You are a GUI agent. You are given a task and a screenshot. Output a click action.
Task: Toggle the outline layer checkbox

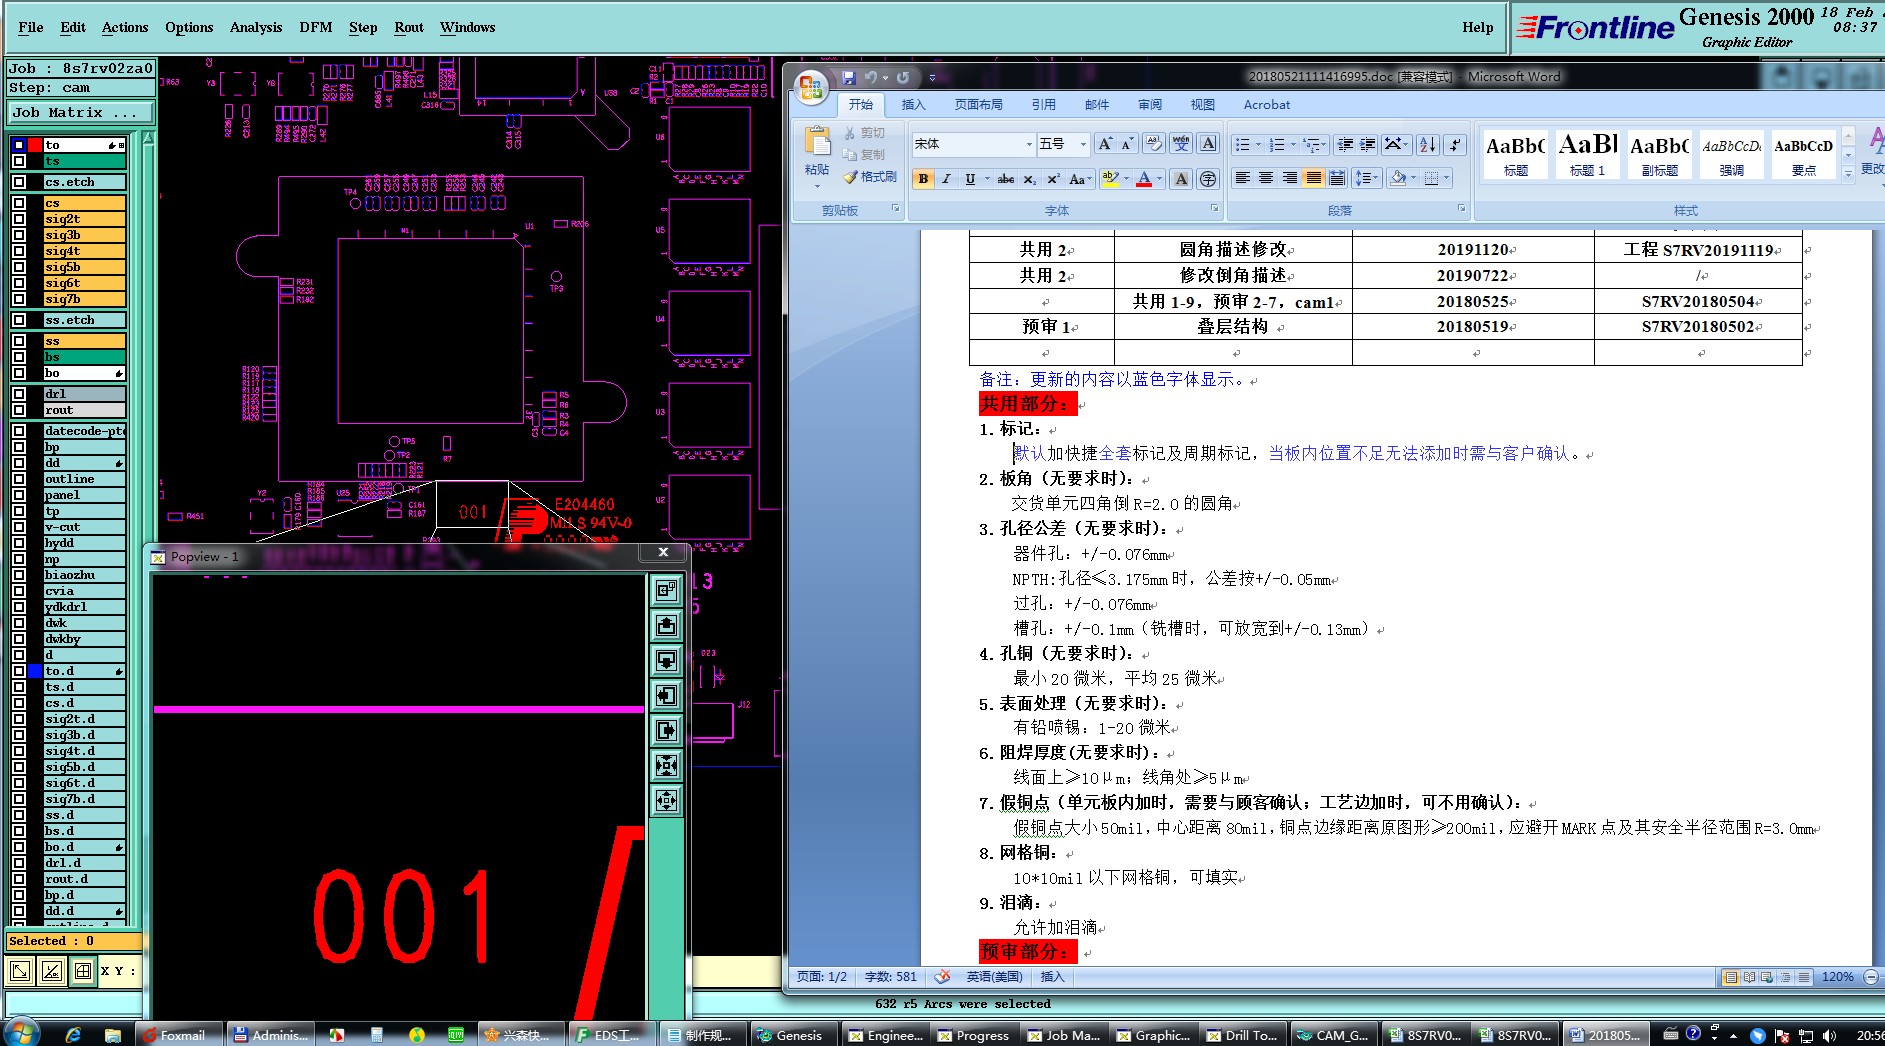19,479
